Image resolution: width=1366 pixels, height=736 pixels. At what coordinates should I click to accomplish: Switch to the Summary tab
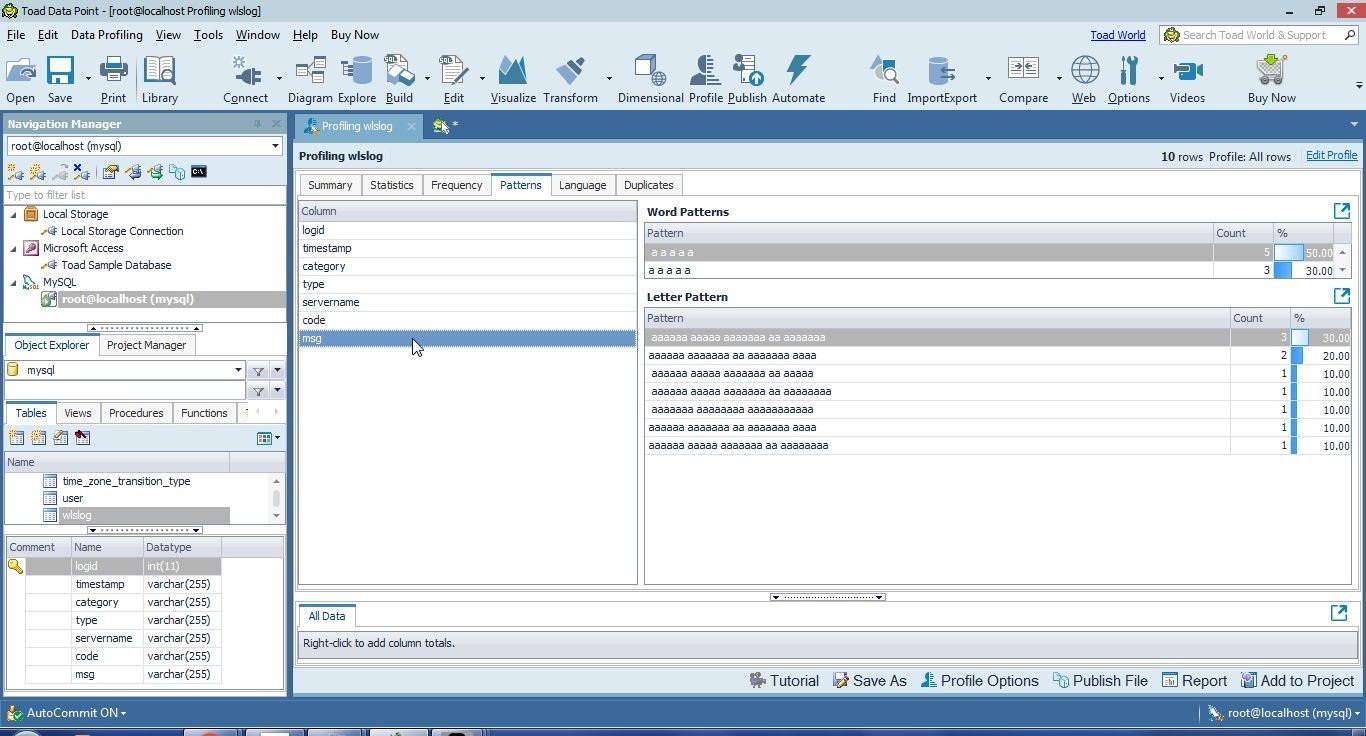330,185
